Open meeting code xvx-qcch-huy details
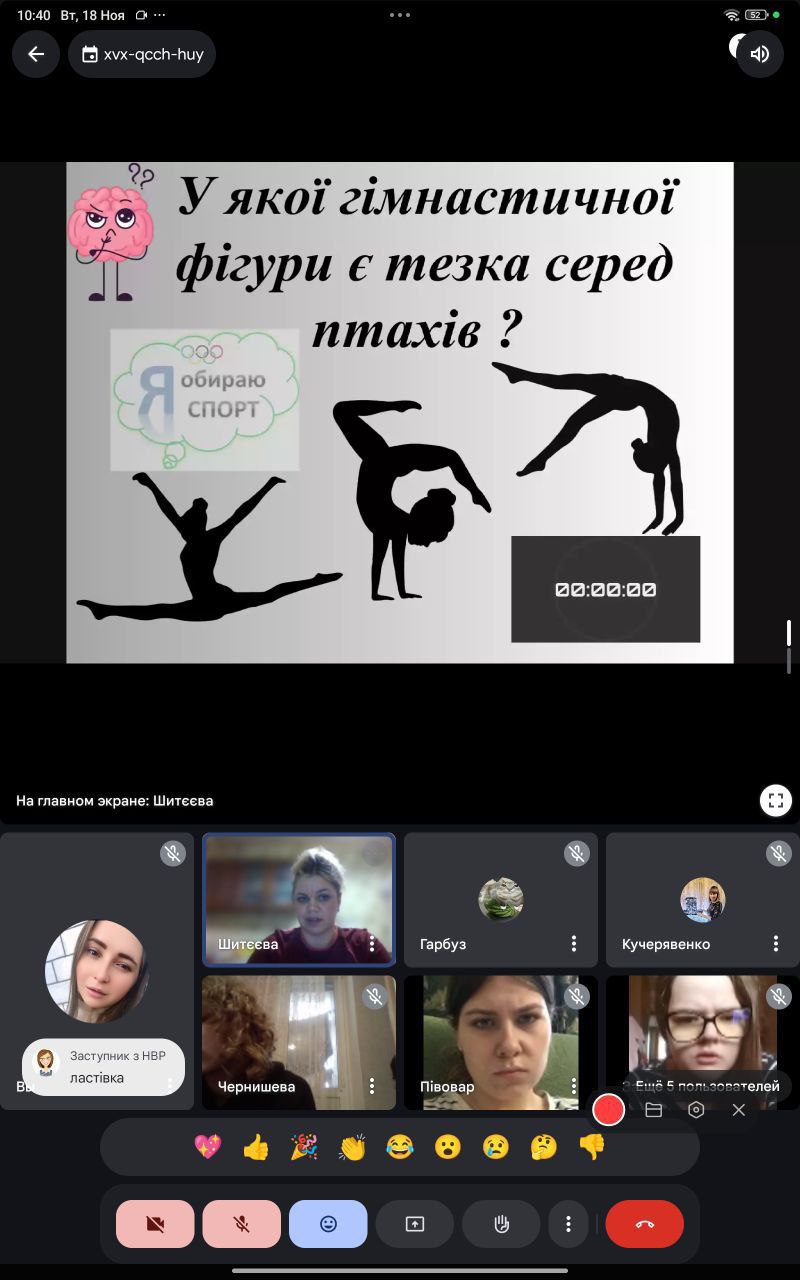Viewport: 800px width, 1280px height. (x=142, y=54)
